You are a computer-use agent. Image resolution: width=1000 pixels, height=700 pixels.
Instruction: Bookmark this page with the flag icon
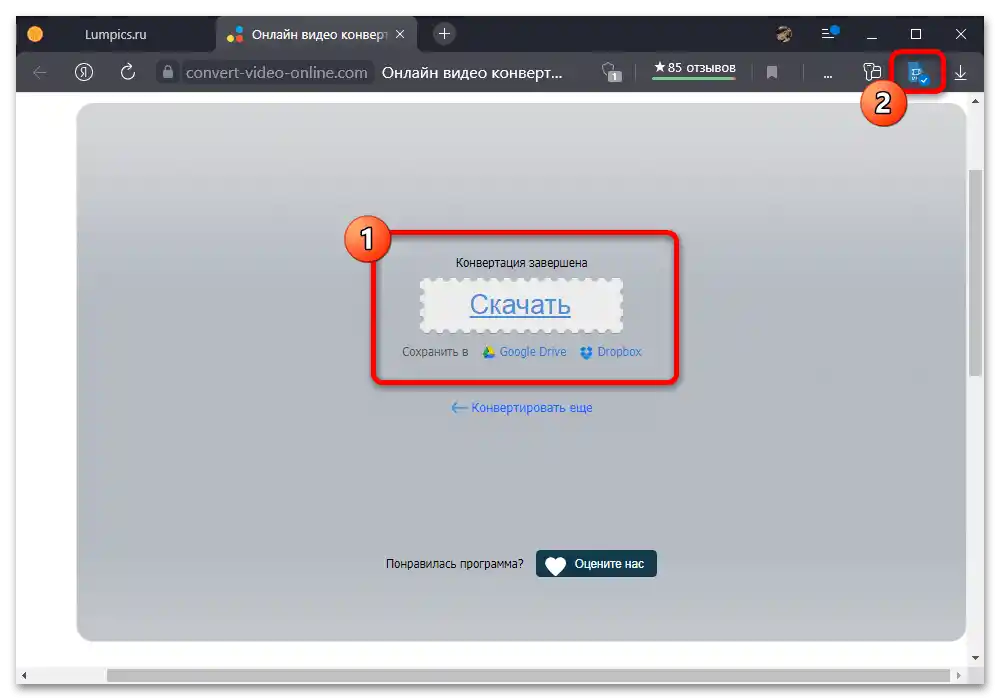point(772,73)
